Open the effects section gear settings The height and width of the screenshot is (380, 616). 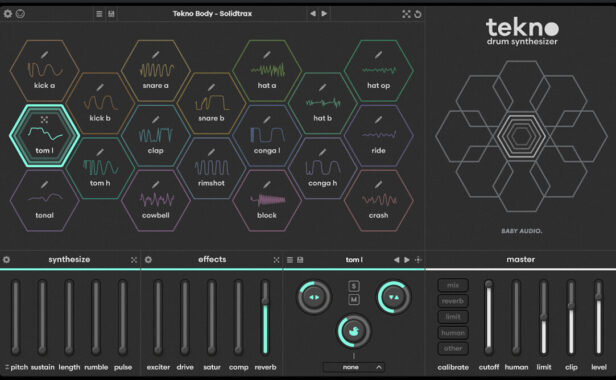click(148, 260)
